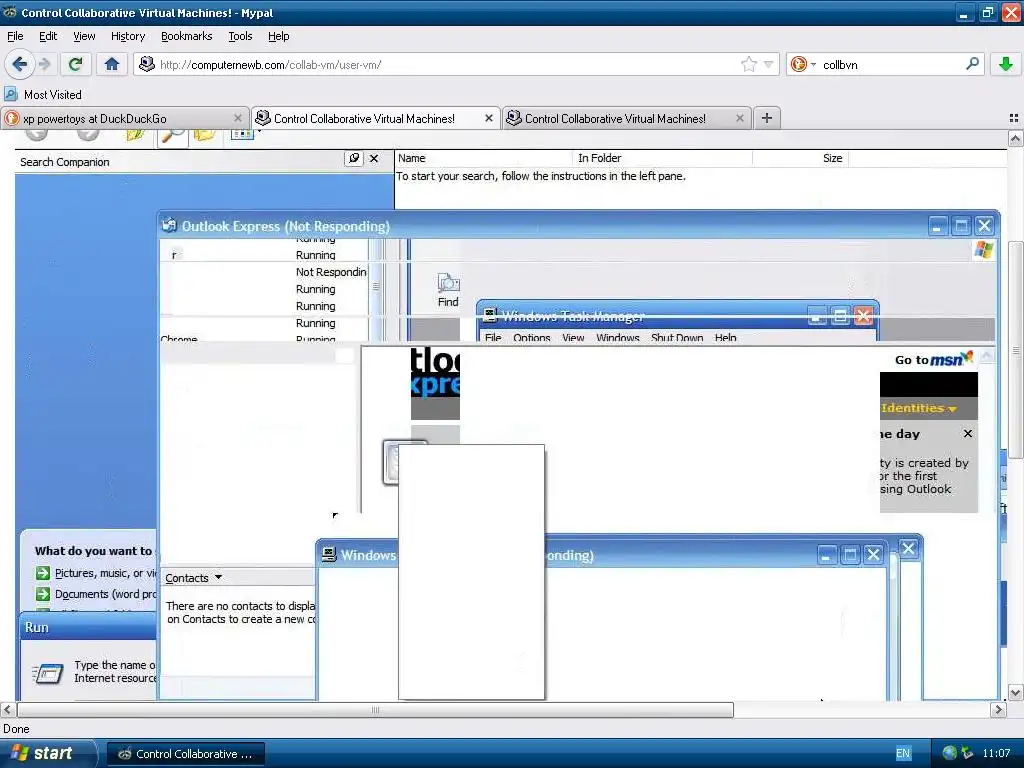The image size is (1024, 768).
Task: Select Documents search option
Action: [95, 594]
